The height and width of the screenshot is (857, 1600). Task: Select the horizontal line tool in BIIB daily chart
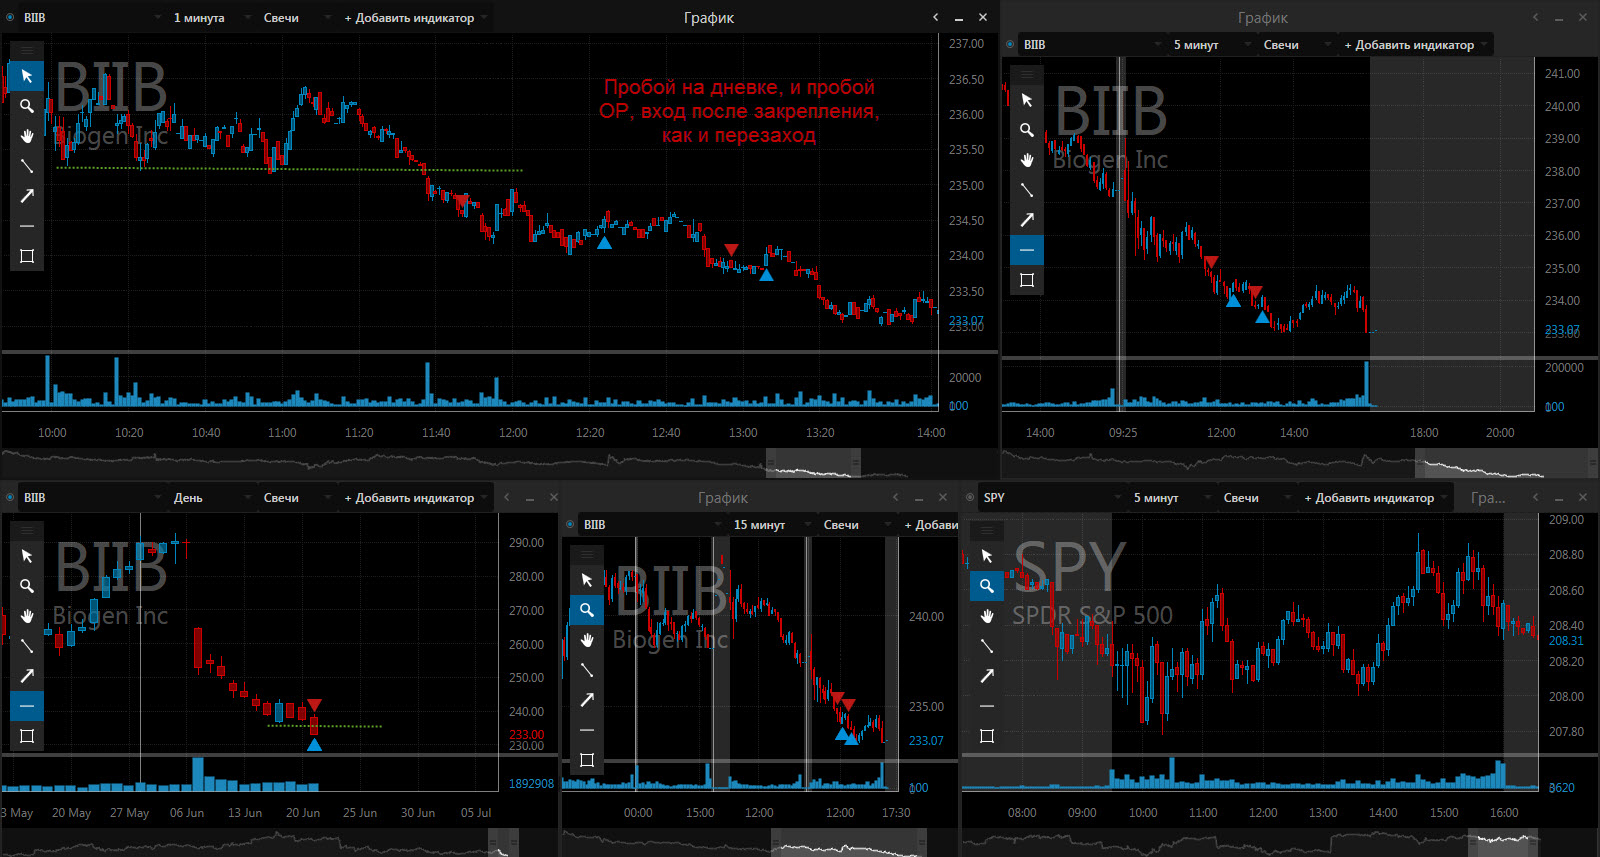point(27,706)
